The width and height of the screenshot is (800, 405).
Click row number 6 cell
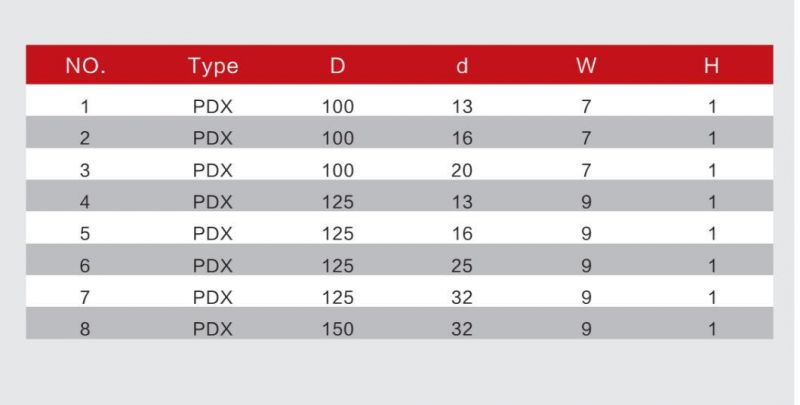pos(85,266)
